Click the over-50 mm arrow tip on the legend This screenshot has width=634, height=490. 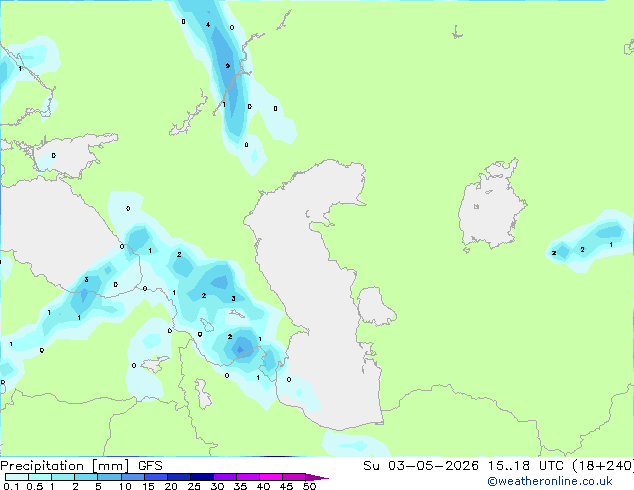[x=317, y=477]
